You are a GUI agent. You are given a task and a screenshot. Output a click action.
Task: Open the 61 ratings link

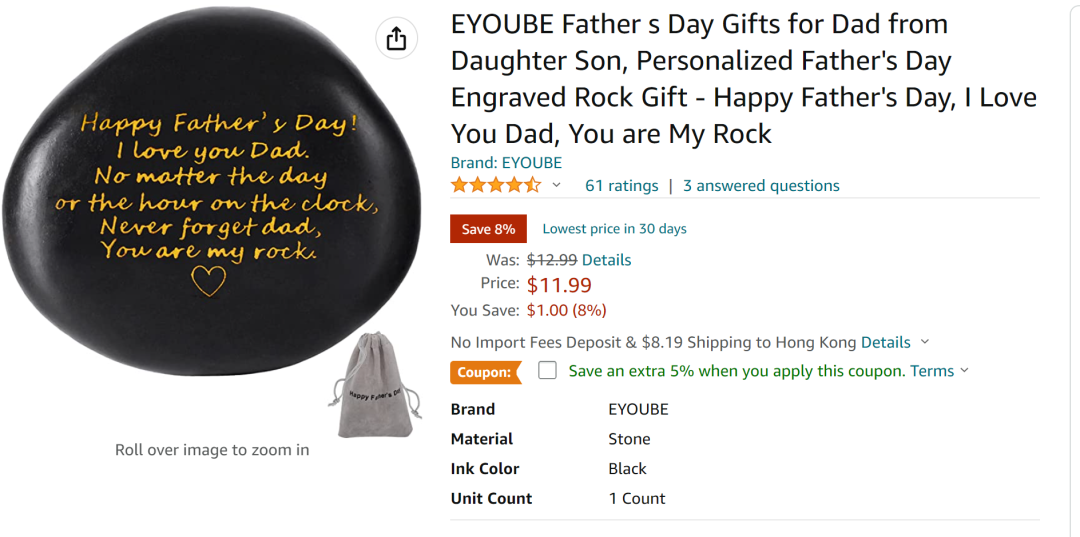[x=621, y=186]
